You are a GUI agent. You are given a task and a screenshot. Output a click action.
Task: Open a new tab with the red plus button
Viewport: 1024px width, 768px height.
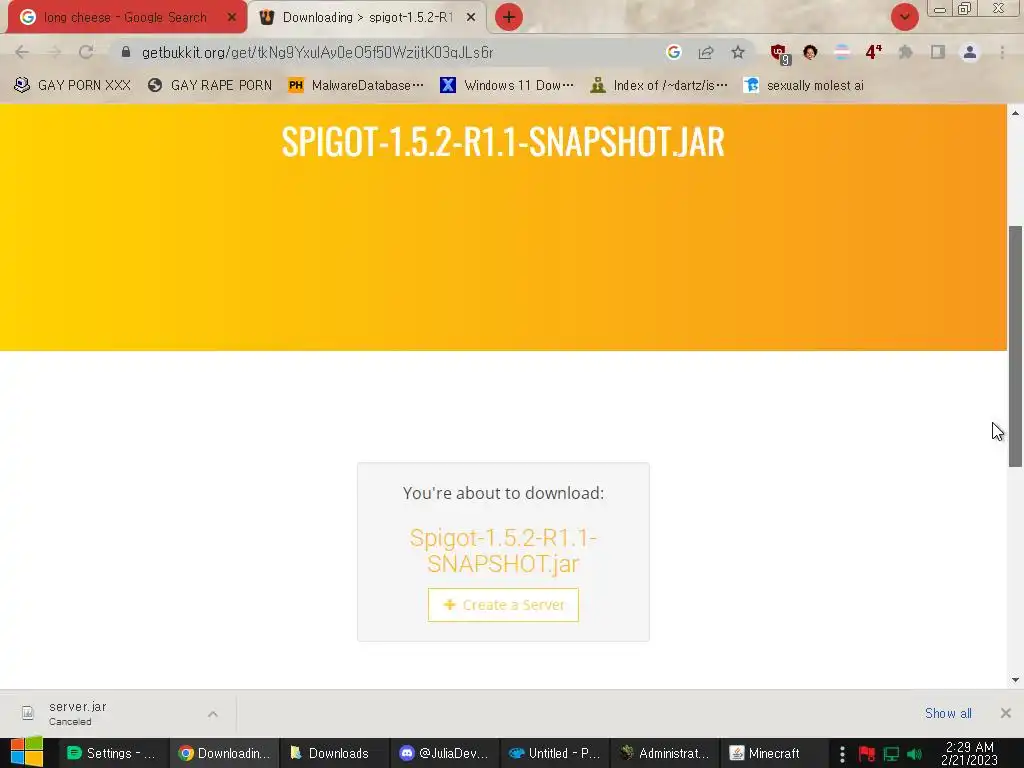(509, 17)
